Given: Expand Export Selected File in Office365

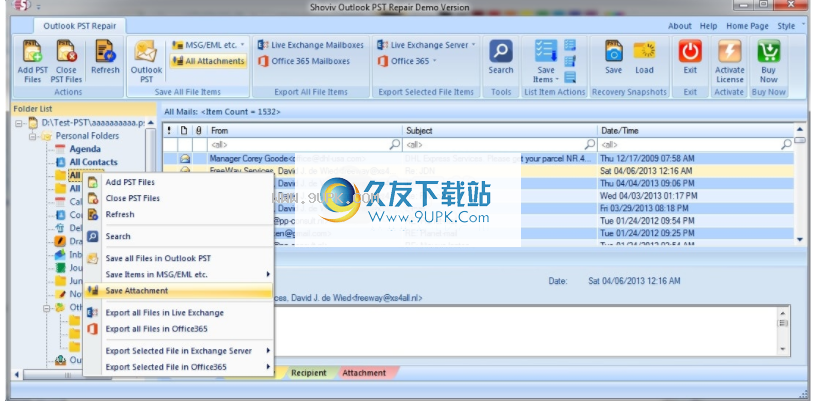Looking at the screenshot, I should pyautogui.click(x=178, y=367).
